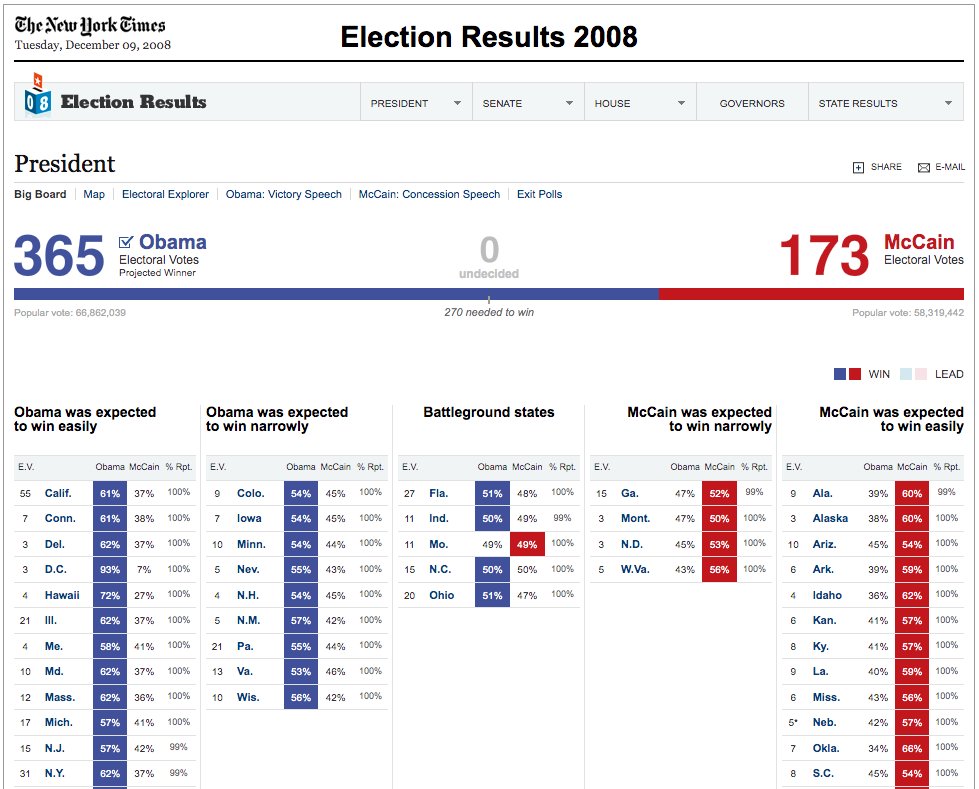The height and width of the screenshot is (789, 979).
Task: Open the Conn. state results
Action: pos(60,518)
